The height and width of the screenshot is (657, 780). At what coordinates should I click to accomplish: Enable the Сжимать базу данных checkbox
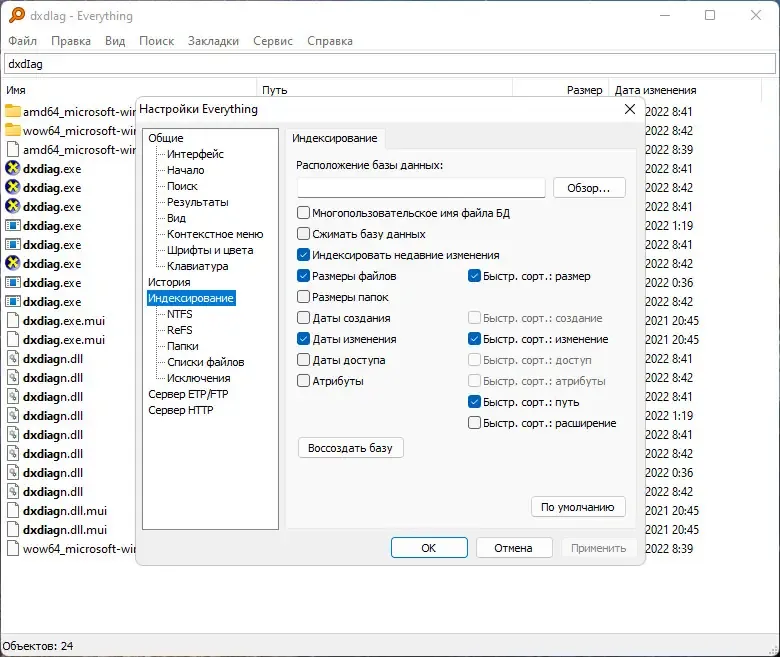coord(303,234)
